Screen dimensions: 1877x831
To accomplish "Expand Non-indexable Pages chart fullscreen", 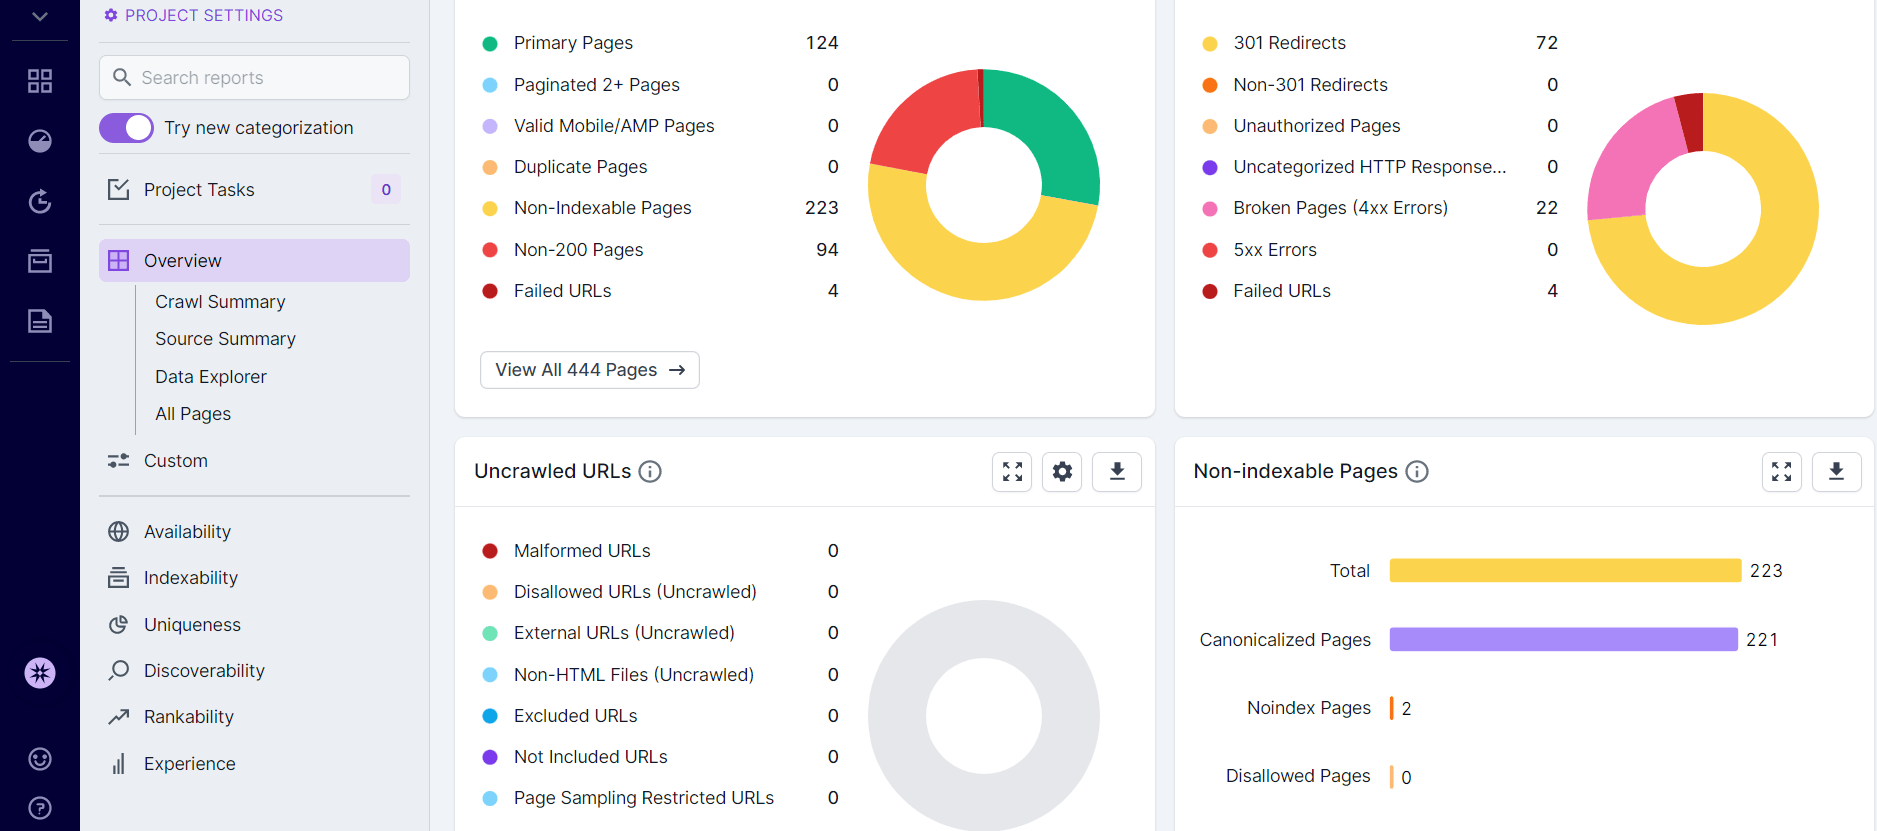I will coord(1781,472).
